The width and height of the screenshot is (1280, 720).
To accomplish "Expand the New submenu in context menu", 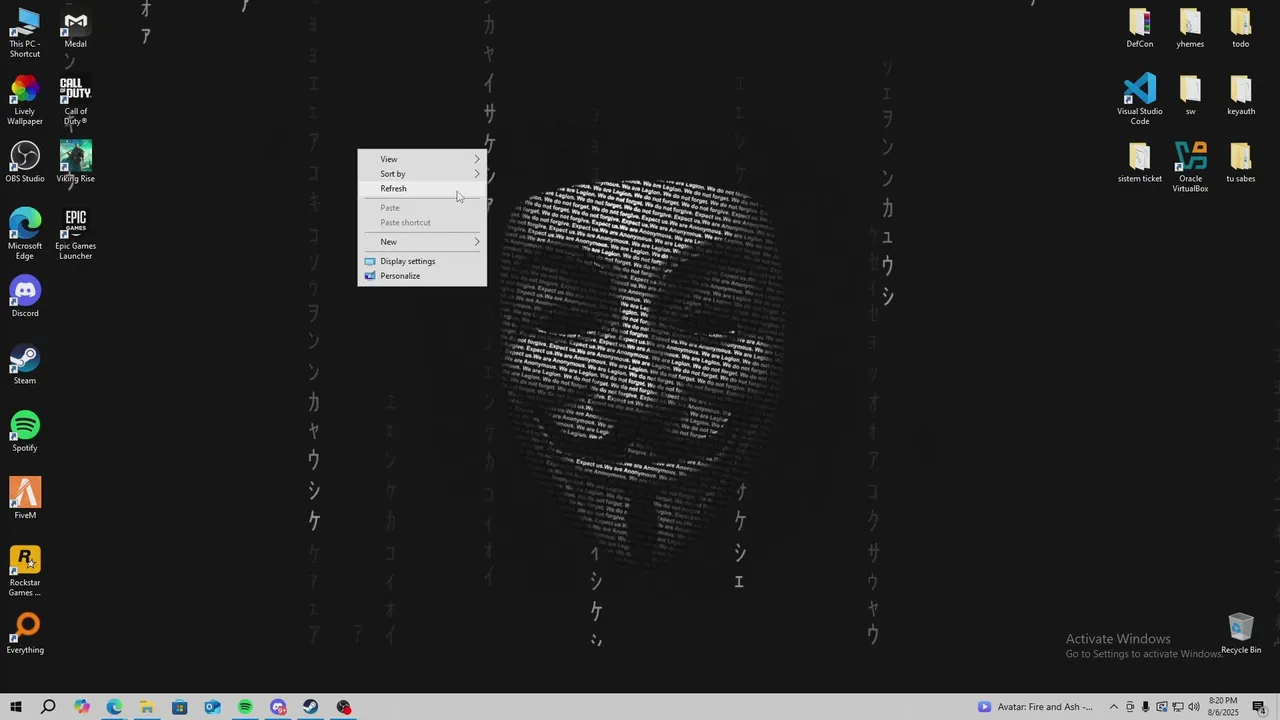I will 422,242.
